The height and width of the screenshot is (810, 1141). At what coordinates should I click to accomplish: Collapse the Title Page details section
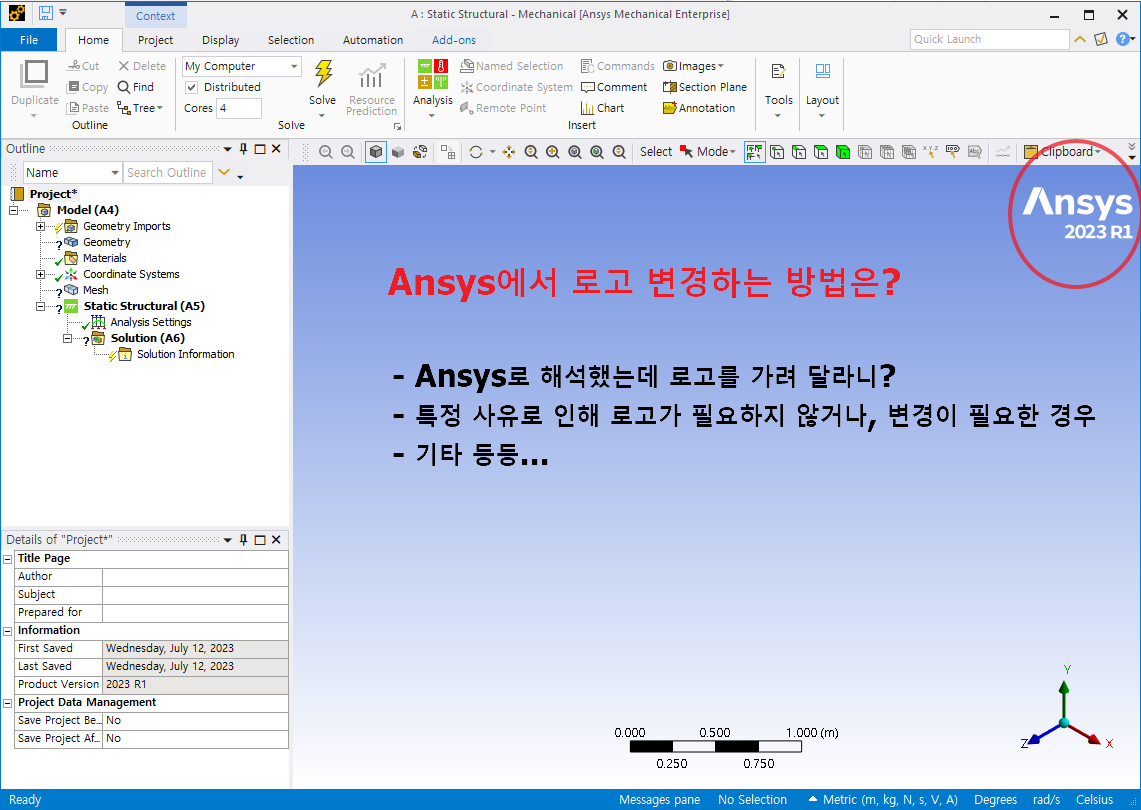8,559
